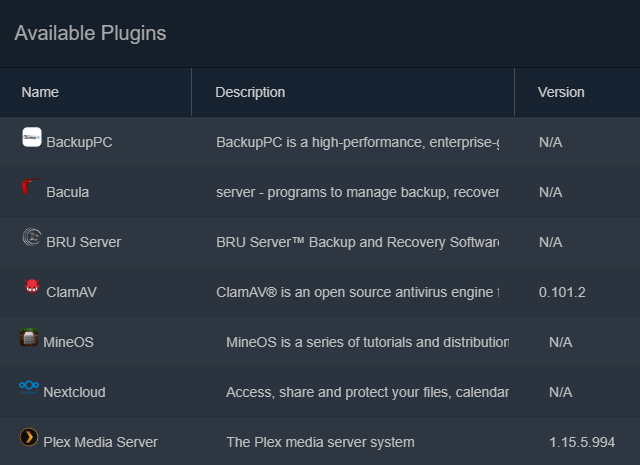
Task: Click the MineOS tutorials description
Action: [x=367, y=342]
